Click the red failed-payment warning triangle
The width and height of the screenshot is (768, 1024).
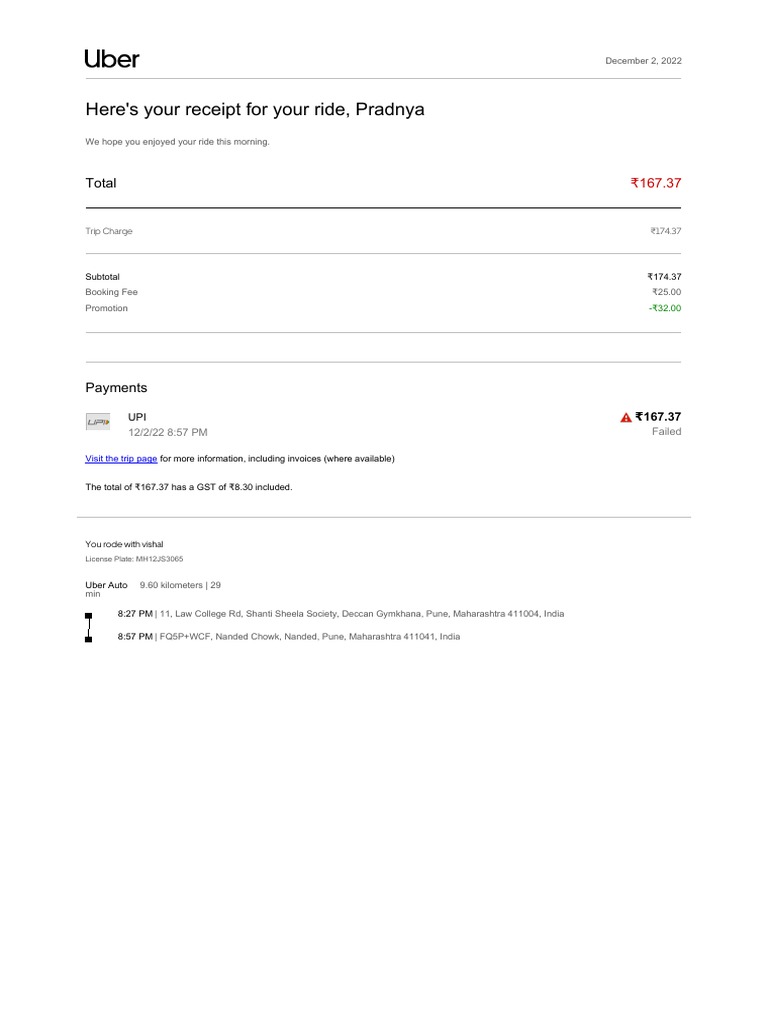(626, 417)
